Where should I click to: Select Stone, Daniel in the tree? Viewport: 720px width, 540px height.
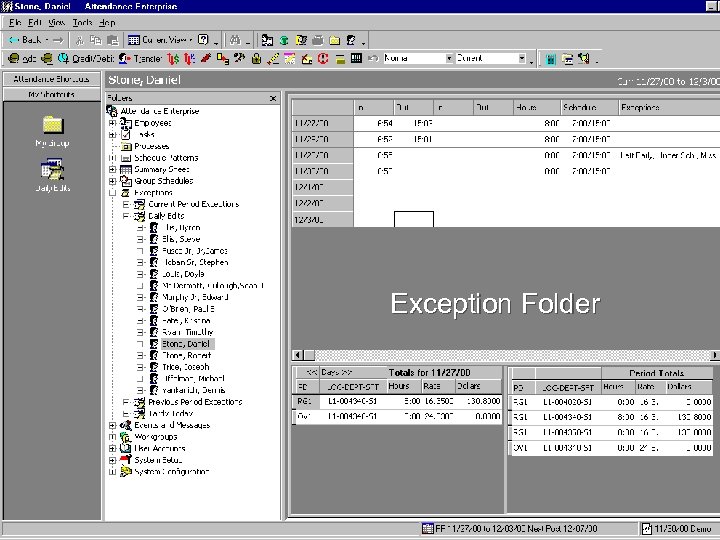[186, 343]
